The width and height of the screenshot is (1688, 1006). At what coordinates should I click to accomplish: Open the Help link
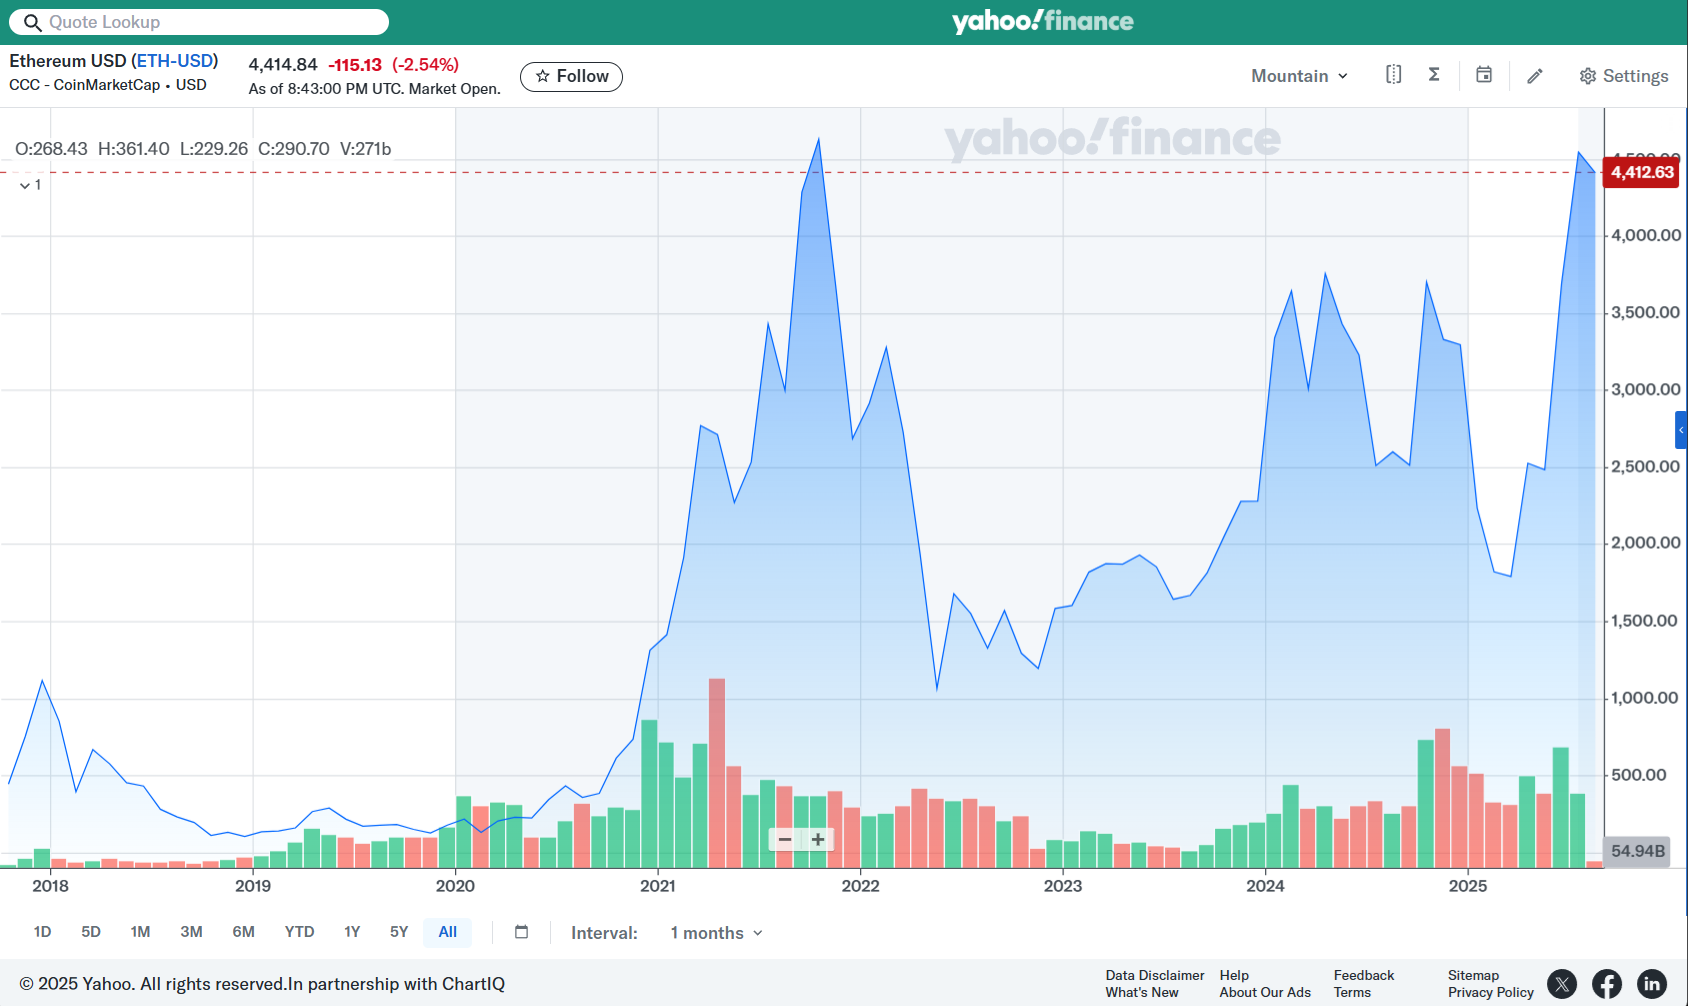coord(1234,975)
